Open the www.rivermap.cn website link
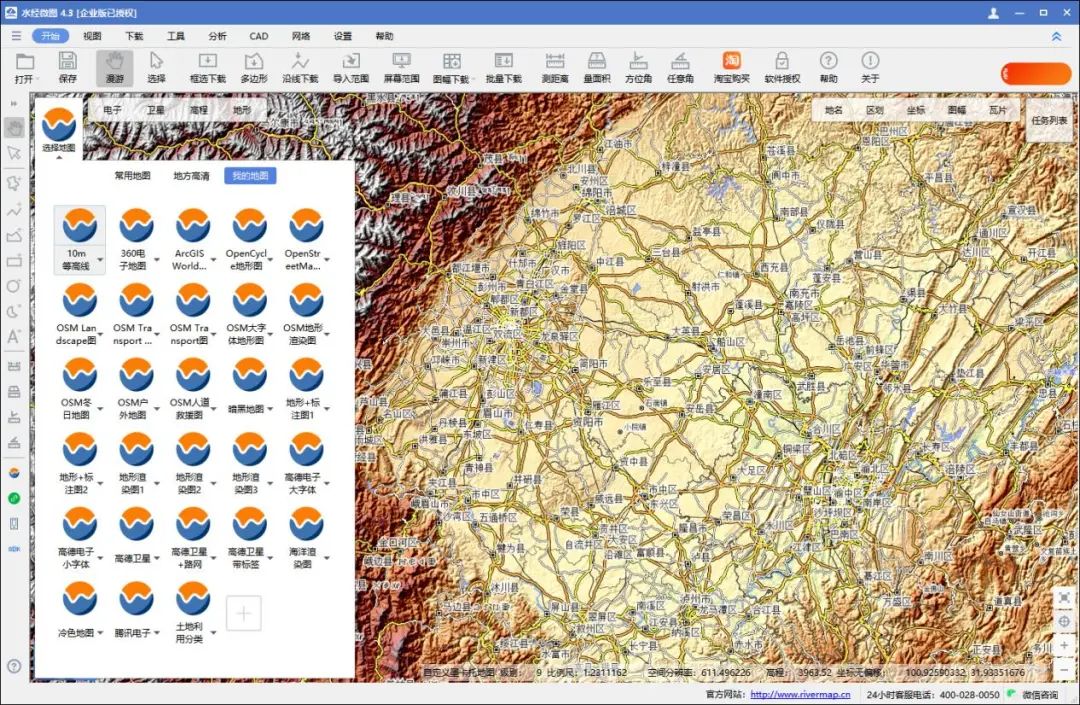The height and width of the screenshot is (705, 1080). click(x=800, y=694)
